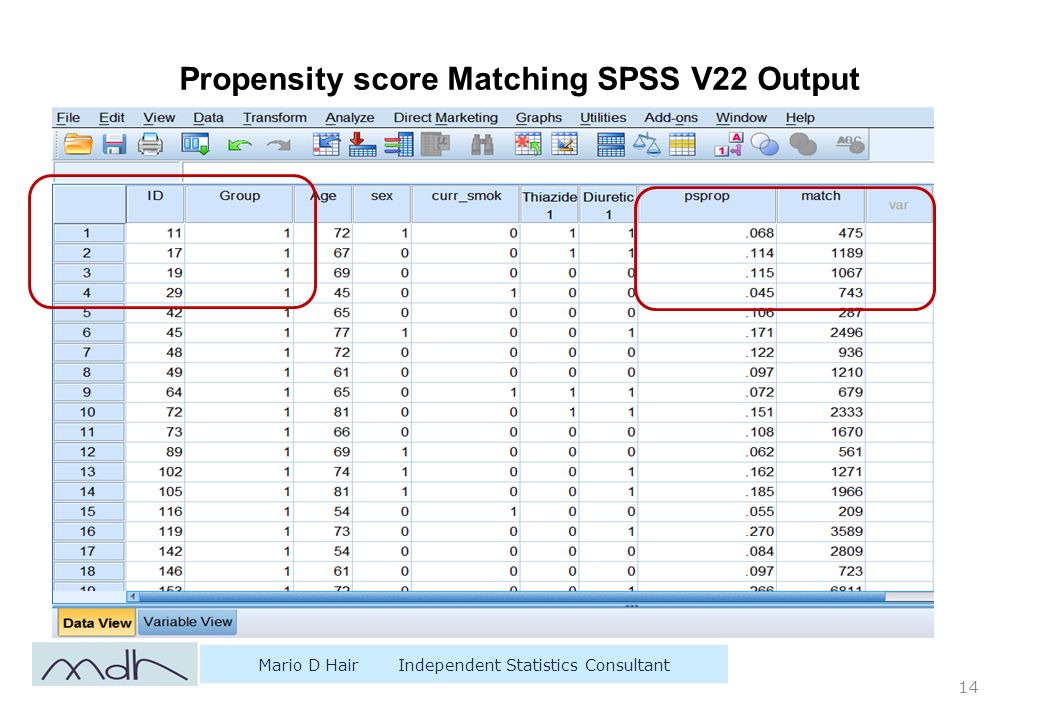This screenshot has width=1040, height=720.
Task: Save the dataset with the floppy disk icon
Action: pos(114,144)
